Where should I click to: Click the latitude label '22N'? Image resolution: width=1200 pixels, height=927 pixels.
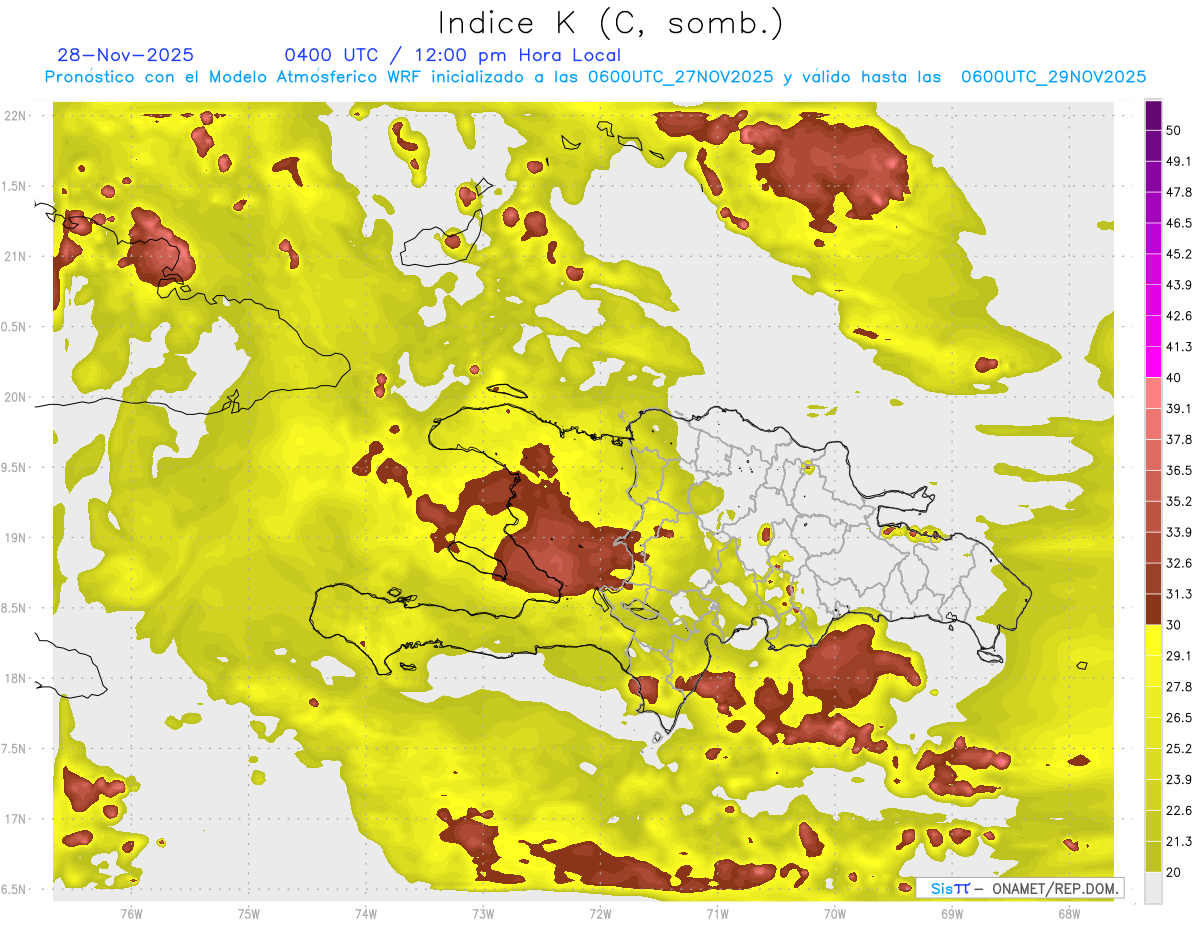[x=16, y=116]
